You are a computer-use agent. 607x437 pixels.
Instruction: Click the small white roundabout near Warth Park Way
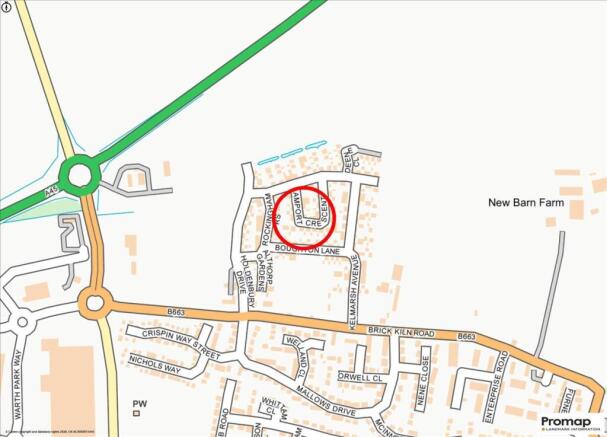(x=22, y=322)
